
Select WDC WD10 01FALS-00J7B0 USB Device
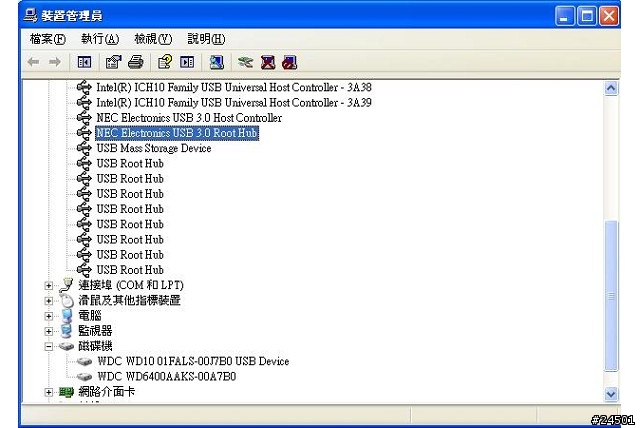pyautogui.click(x=193, y=361)
